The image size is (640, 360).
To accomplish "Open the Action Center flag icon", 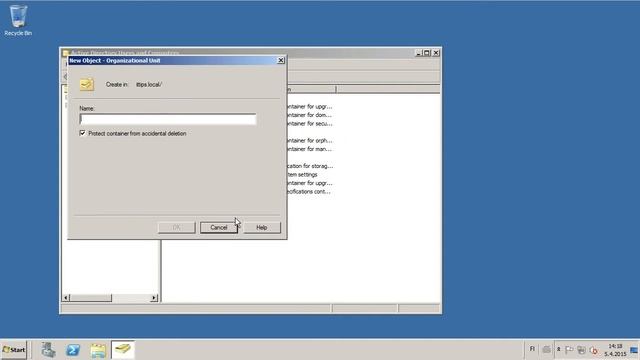I will click(569, 350).
